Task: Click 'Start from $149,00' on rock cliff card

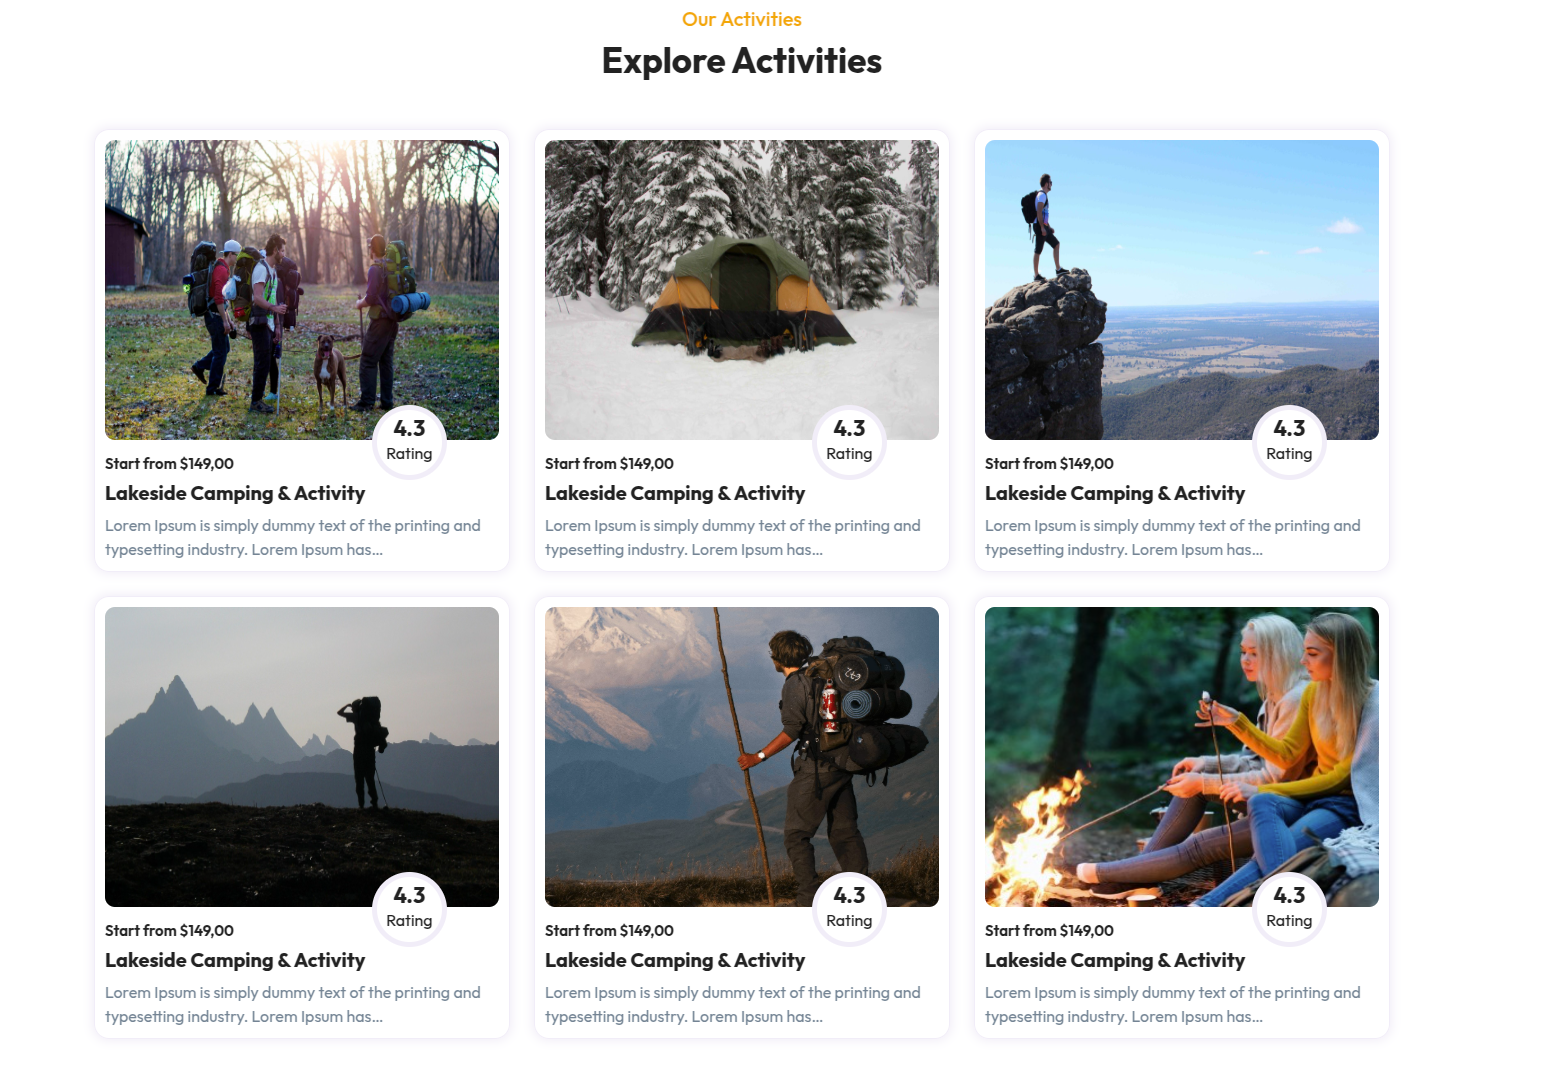Action: [1049, 464]
